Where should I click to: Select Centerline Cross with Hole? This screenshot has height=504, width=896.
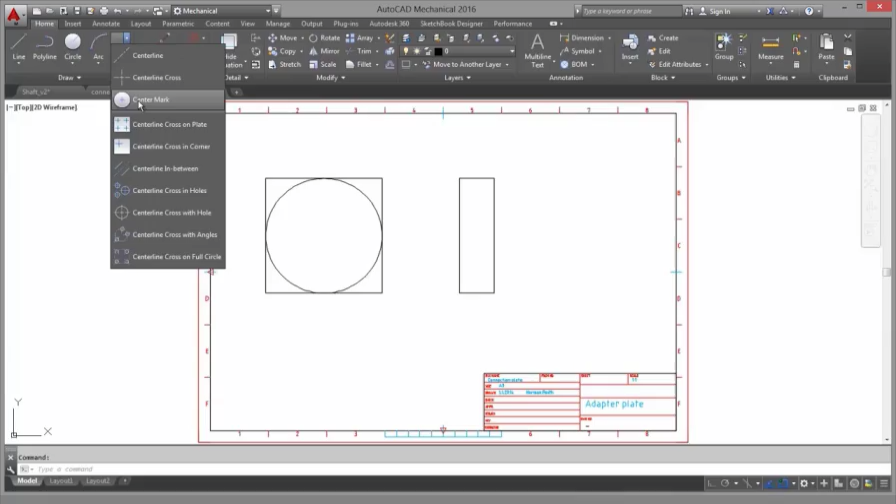click(x=168, y=213)
